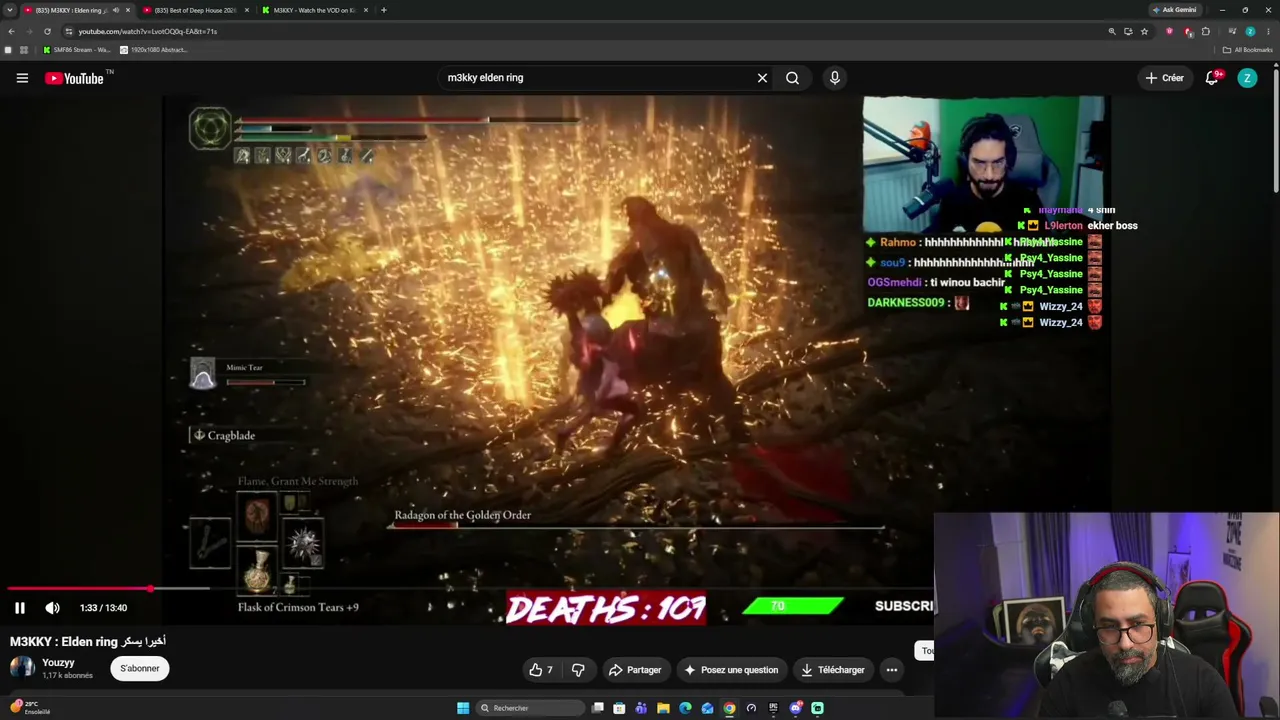Close the 'M3KKY - Watch the VOD' tab
Image resolution: width=1280 pixels, height=720 pixels.
(x=366, y=10)
